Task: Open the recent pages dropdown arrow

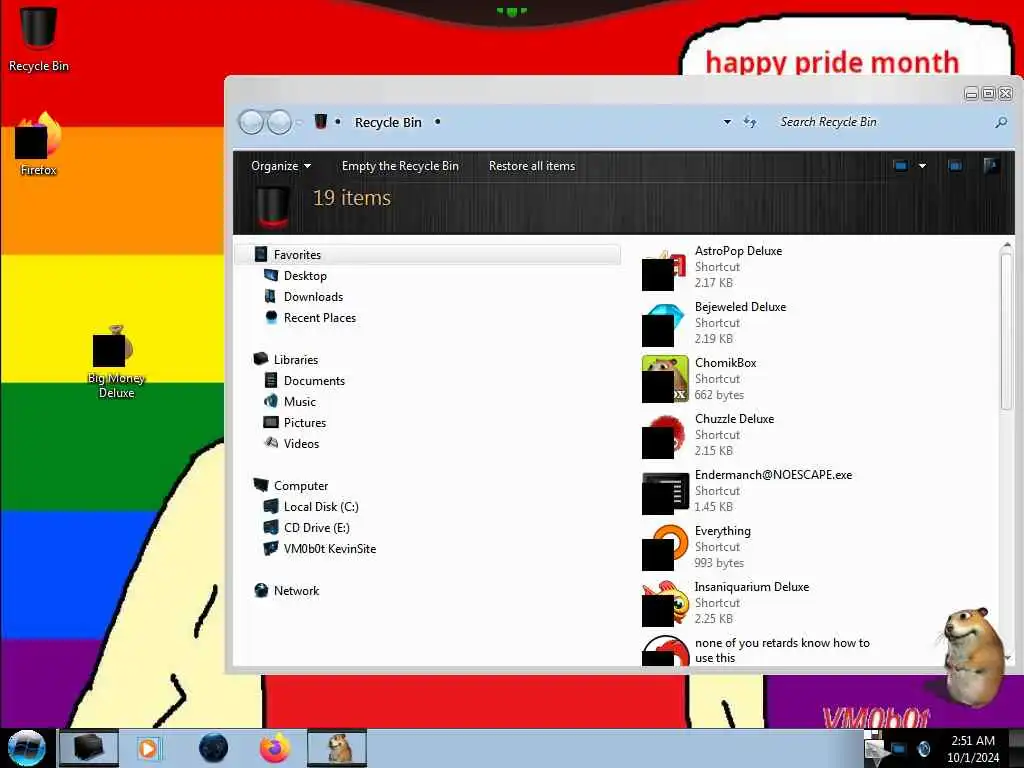Action: coord(299,123)
